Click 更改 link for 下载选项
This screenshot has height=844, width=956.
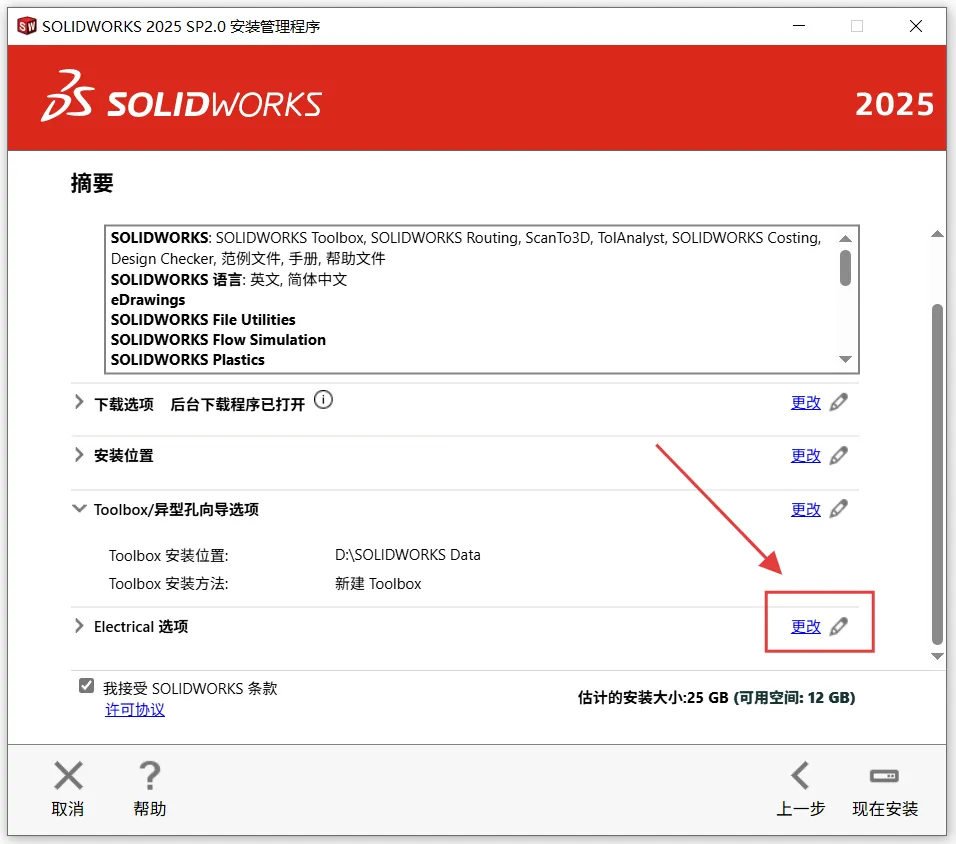tap(805, 403)
